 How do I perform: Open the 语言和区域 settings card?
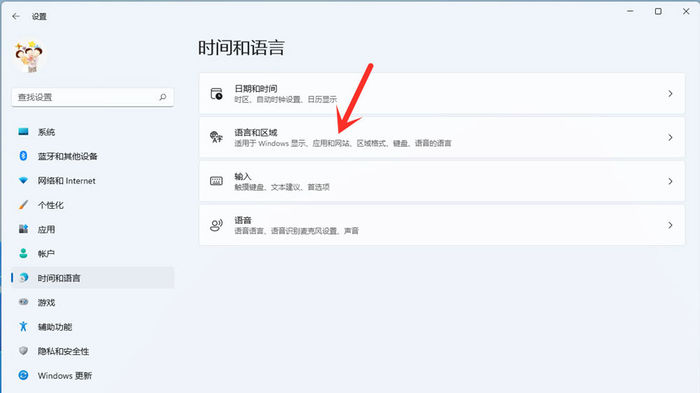pos(442,137)
